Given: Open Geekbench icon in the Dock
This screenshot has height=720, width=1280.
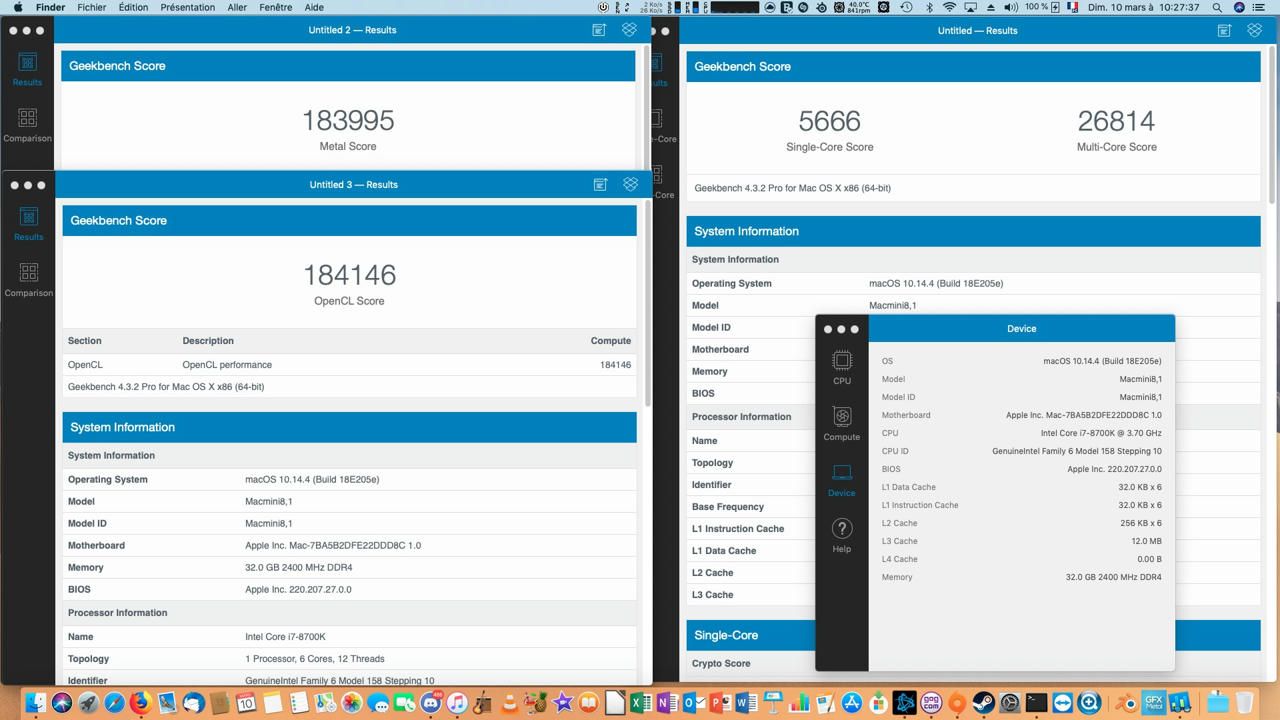Looking at the screenshot, I should 1179,703.
